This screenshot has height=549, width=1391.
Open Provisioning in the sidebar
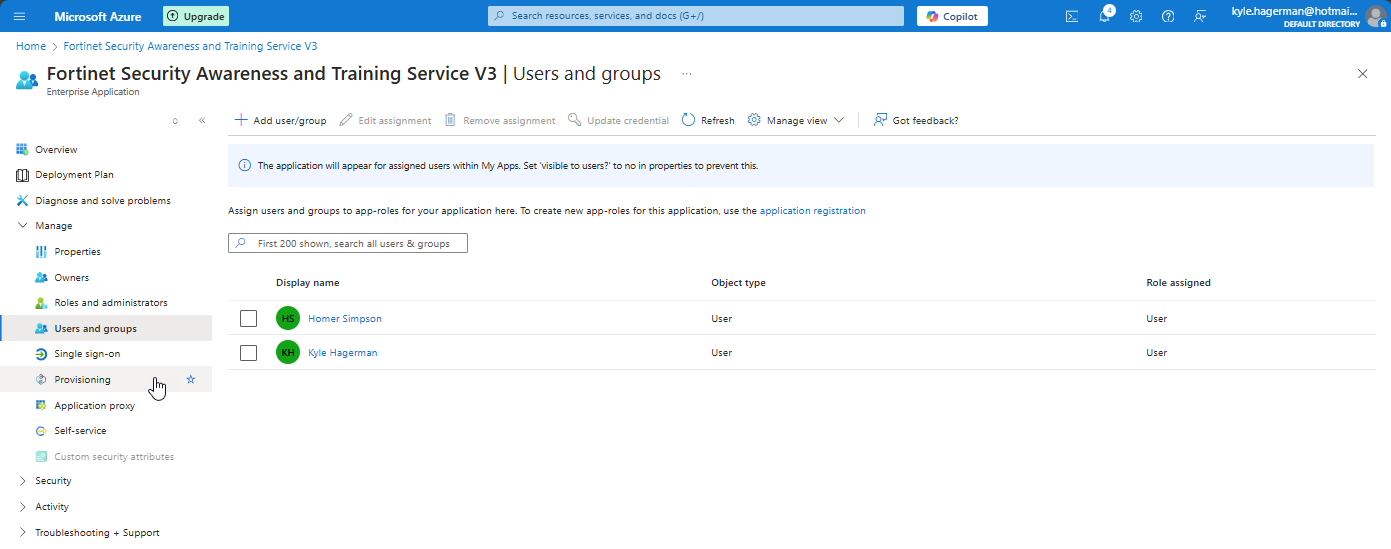(x=106, y=380)
